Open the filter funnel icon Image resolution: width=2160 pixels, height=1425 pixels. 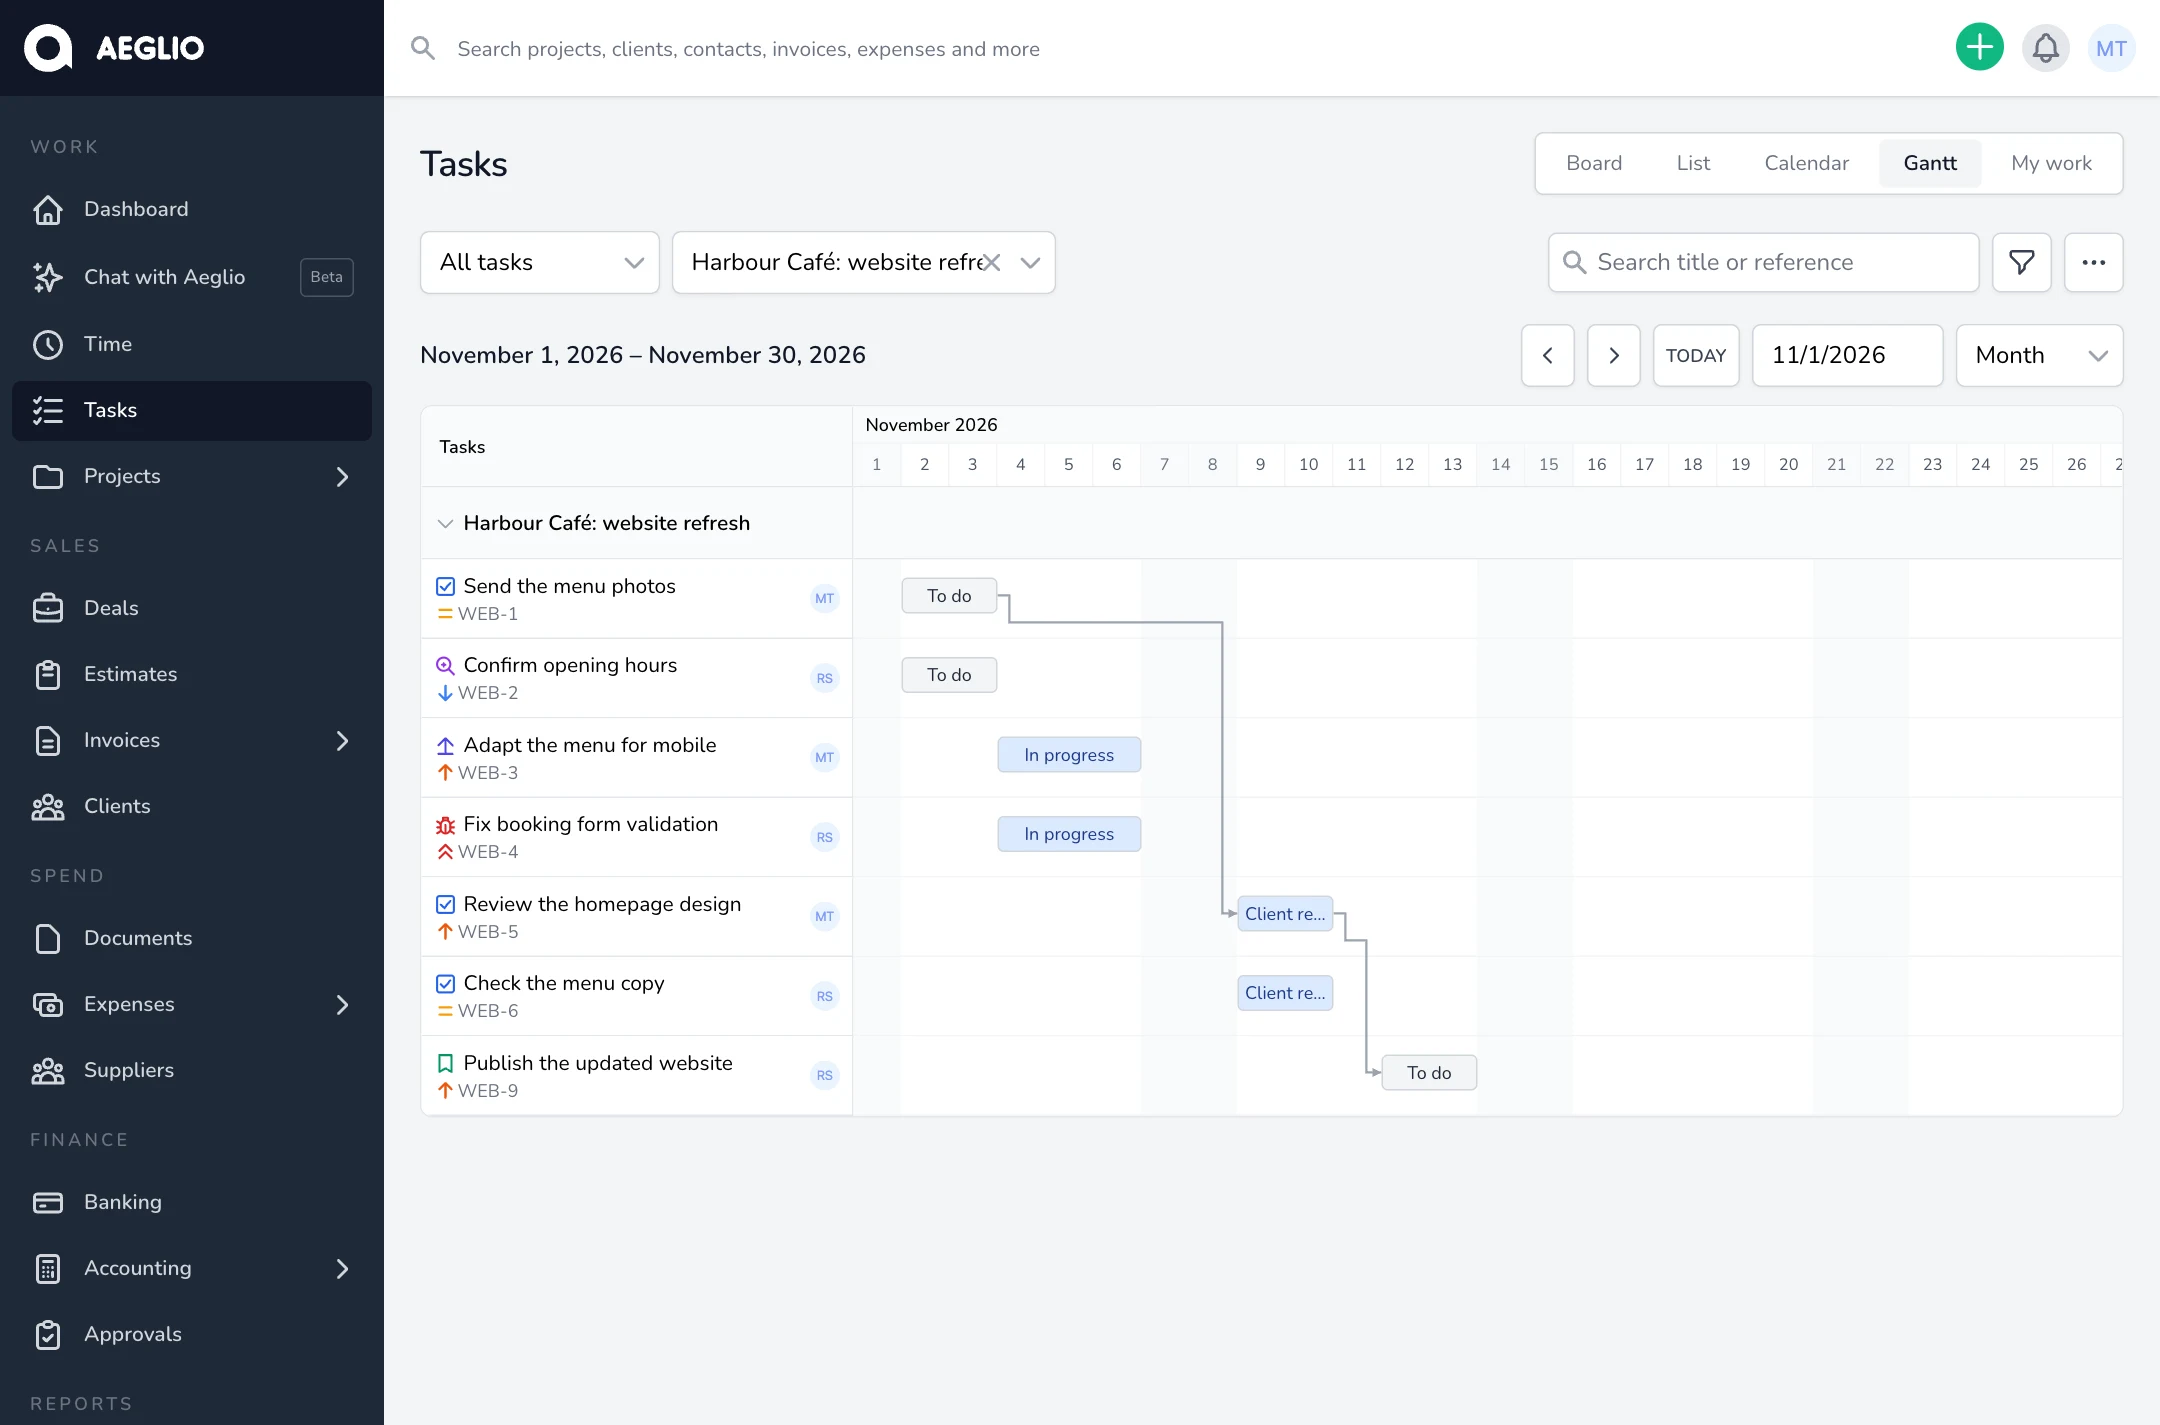tap(2022, 262)
